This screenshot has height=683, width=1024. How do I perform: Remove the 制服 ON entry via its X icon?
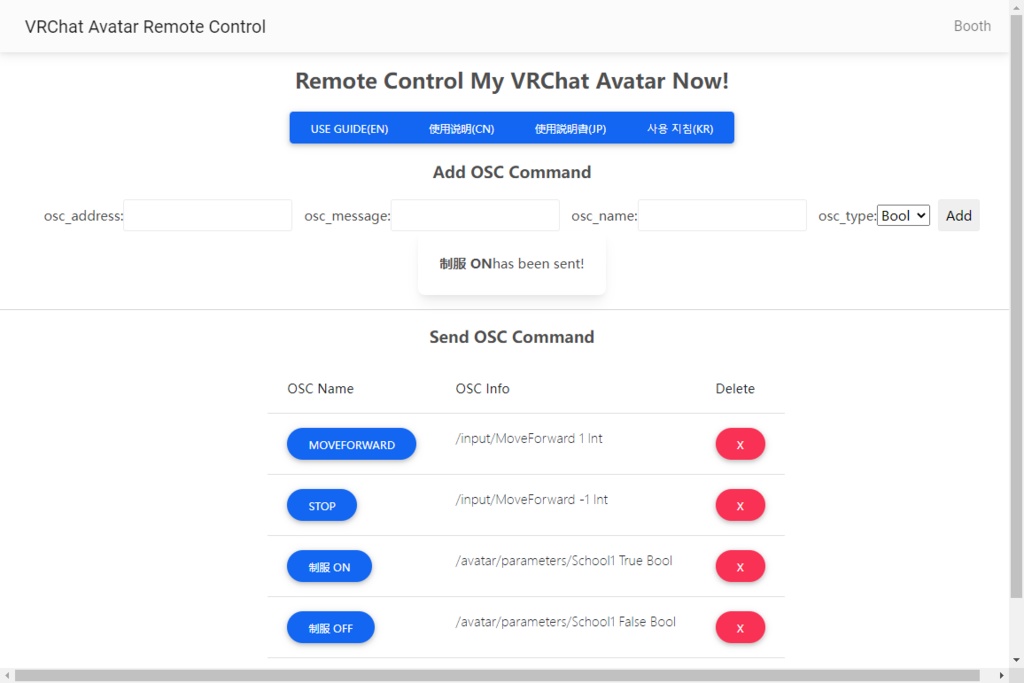click(740, 566)
